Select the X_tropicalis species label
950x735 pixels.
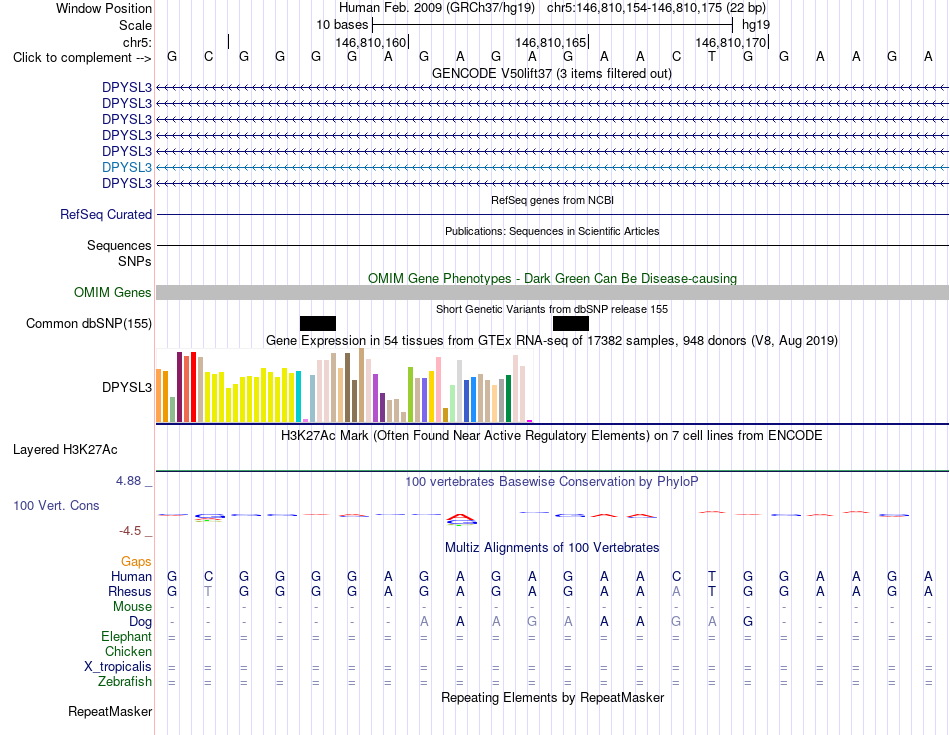tap(118, 667)
